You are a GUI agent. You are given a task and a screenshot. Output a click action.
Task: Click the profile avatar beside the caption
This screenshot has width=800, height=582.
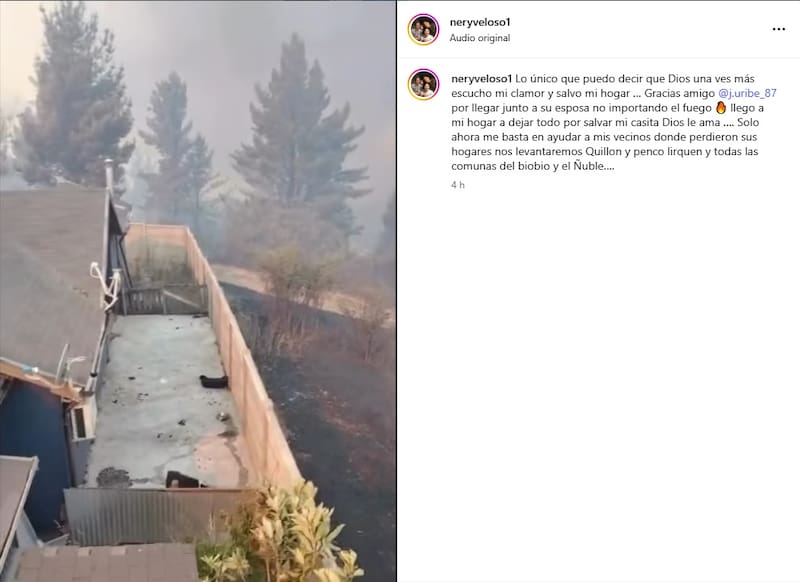tap(423, 84)
